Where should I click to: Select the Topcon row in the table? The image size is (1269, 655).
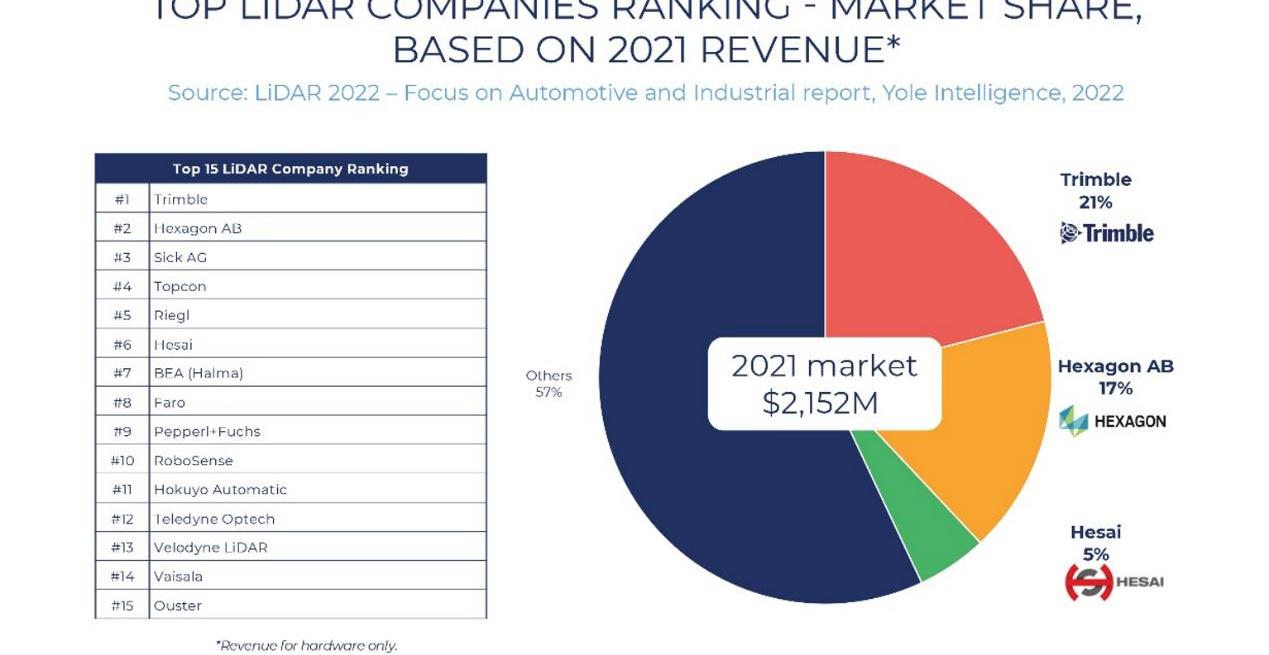[290, 286]
